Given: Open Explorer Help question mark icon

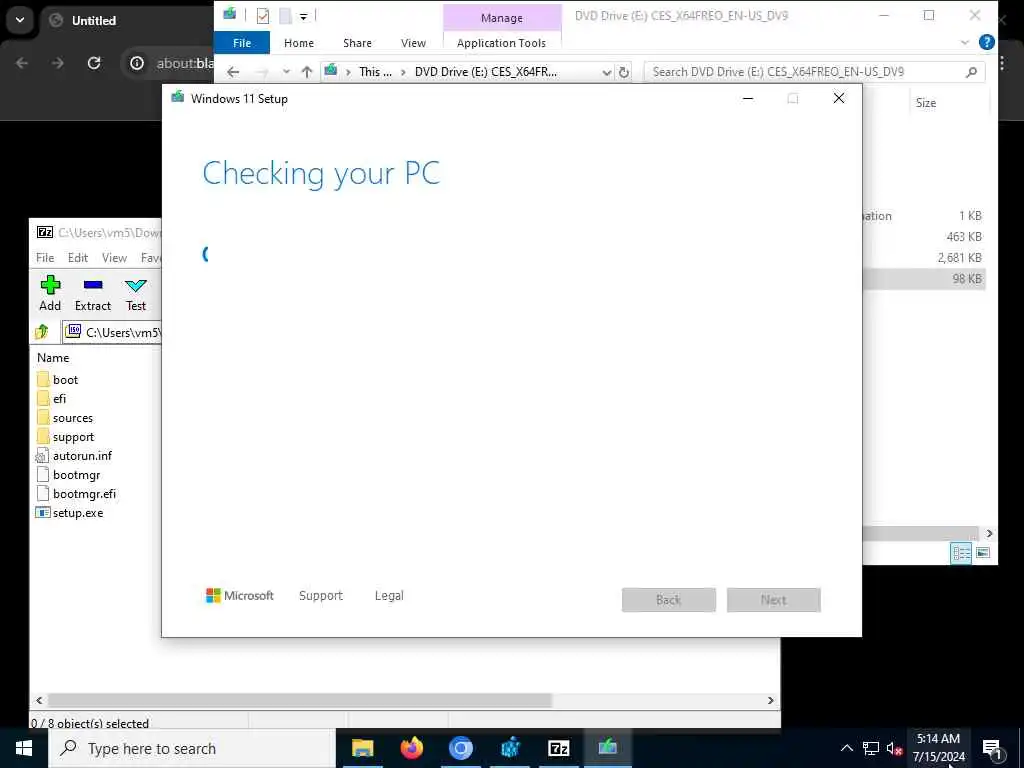Looking at the screenshot, I should (x=987, y=42).
